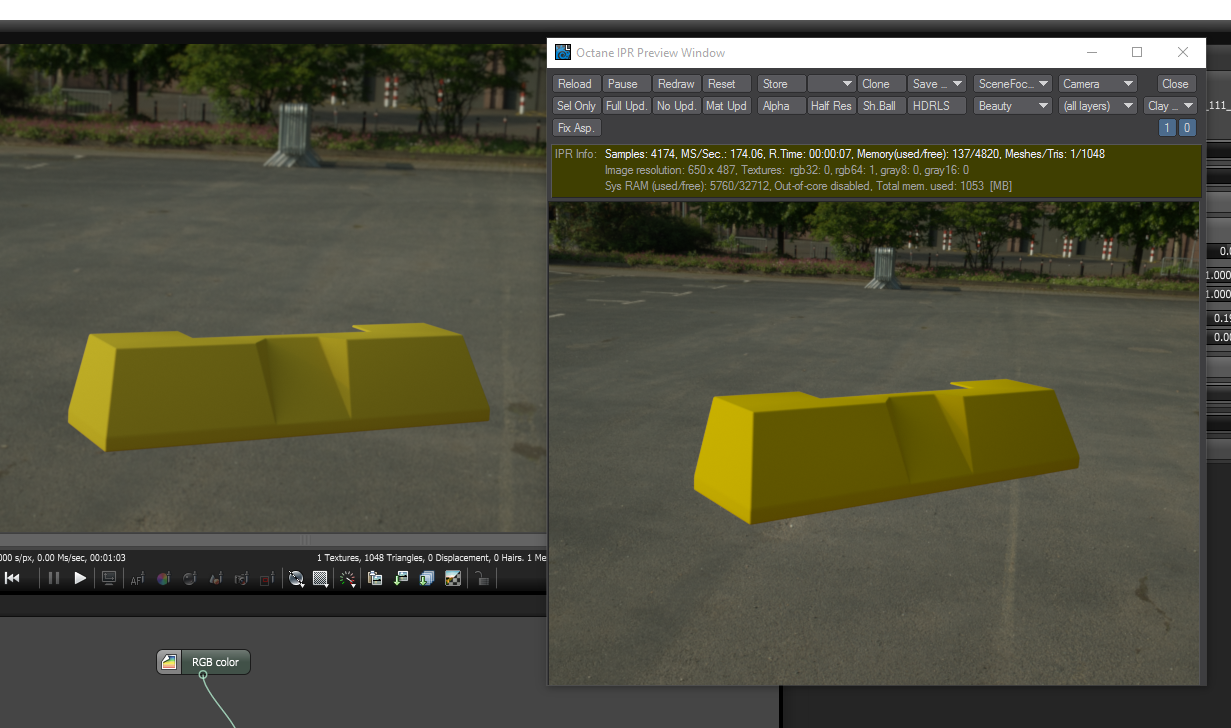1231x728 pixels.
Task: Expand the Beauty render pass dropdown
Action: click(x=1012, y=106)
